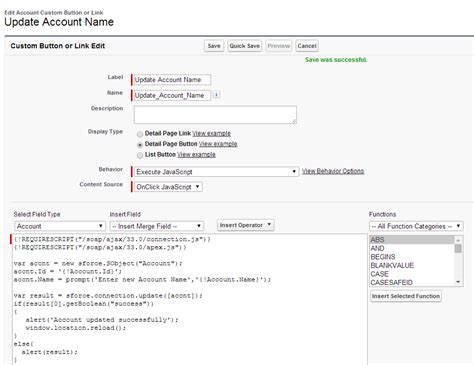Open Select Field Type Account dropdown
The height and width of the screenshot is (365, 474).
coord(60,226)
